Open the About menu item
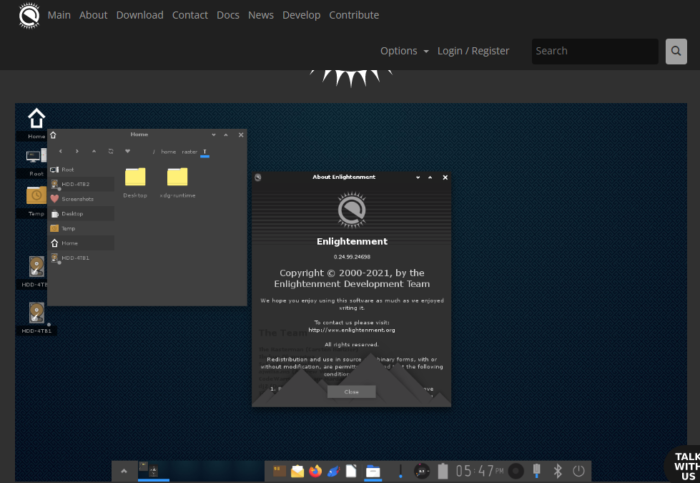The image size is (700, 483). (93, 15)
